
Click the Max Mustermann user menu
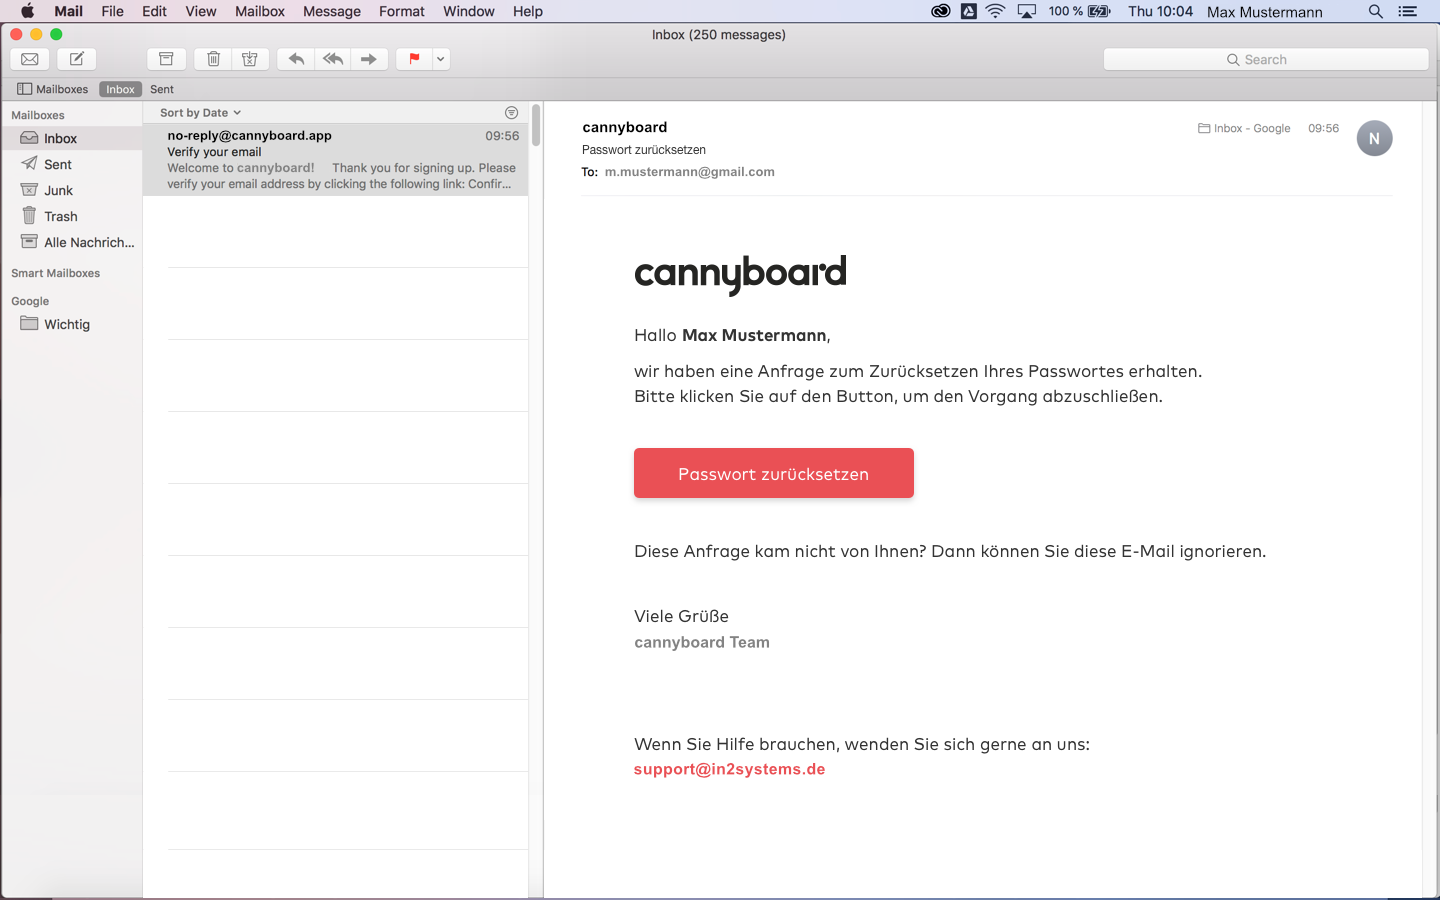(x=1265, y=12)
